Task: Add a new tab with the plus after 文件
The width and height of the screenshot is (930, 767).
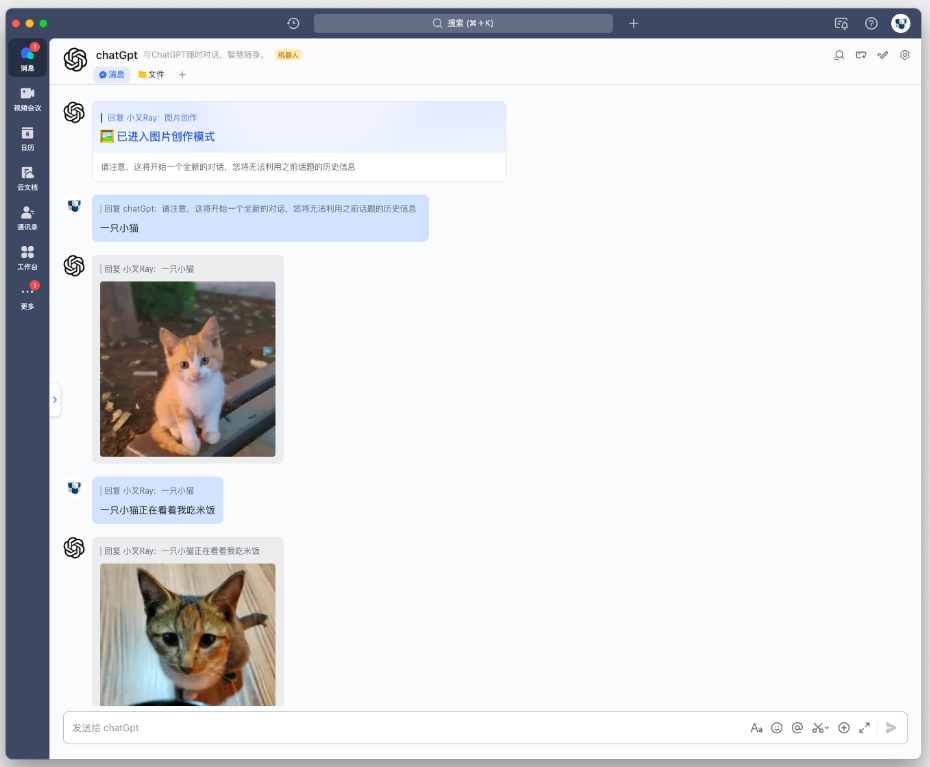Action: click(x=182, y=75)
